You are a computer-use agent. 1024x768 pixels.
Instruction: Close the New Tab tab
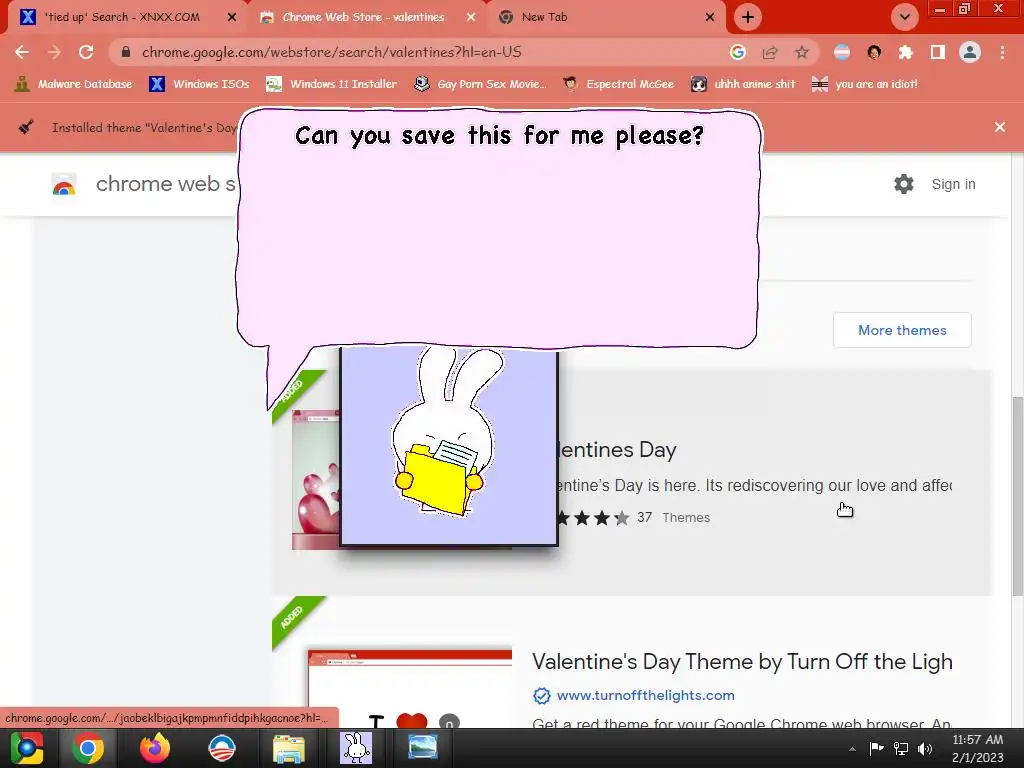coord(710,18)
